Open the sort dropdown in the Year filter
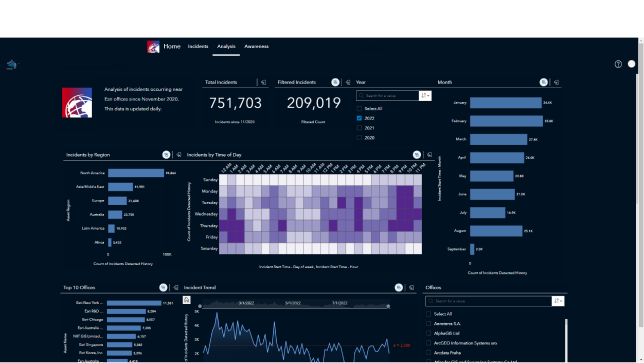 click(x=425, y=96)
